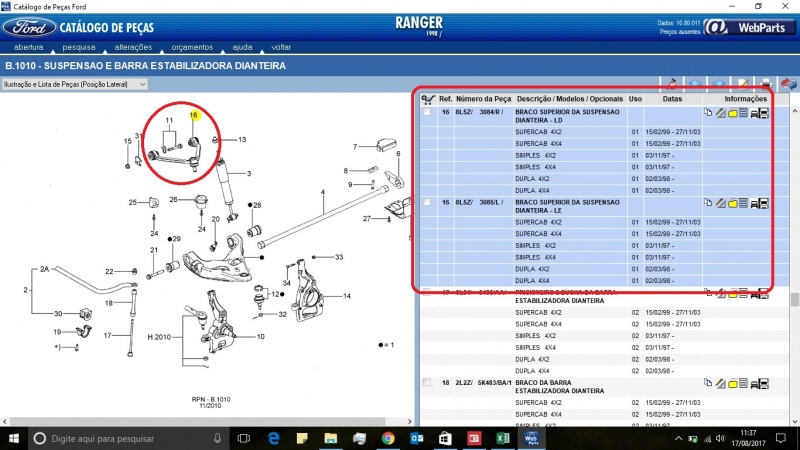This screenshot has width=800, height=450.
Task: Click the Número da Peça column header
Action: 483,99
